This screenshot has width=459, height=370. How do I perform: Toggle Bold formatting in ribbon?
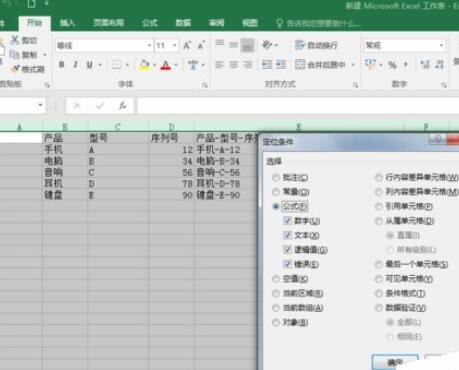pyautogui.click(x=61, y=65)
